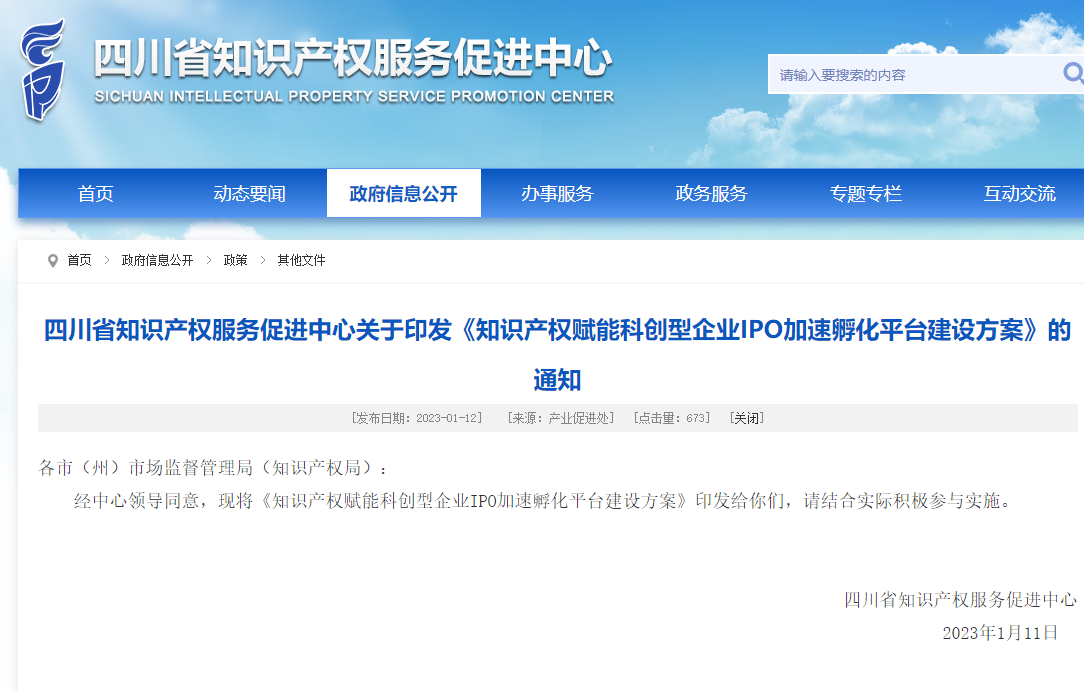Open the 专题专栏 navigation item
The height and width of the screenshot is (691, 1084).
(x=865, y=194)
